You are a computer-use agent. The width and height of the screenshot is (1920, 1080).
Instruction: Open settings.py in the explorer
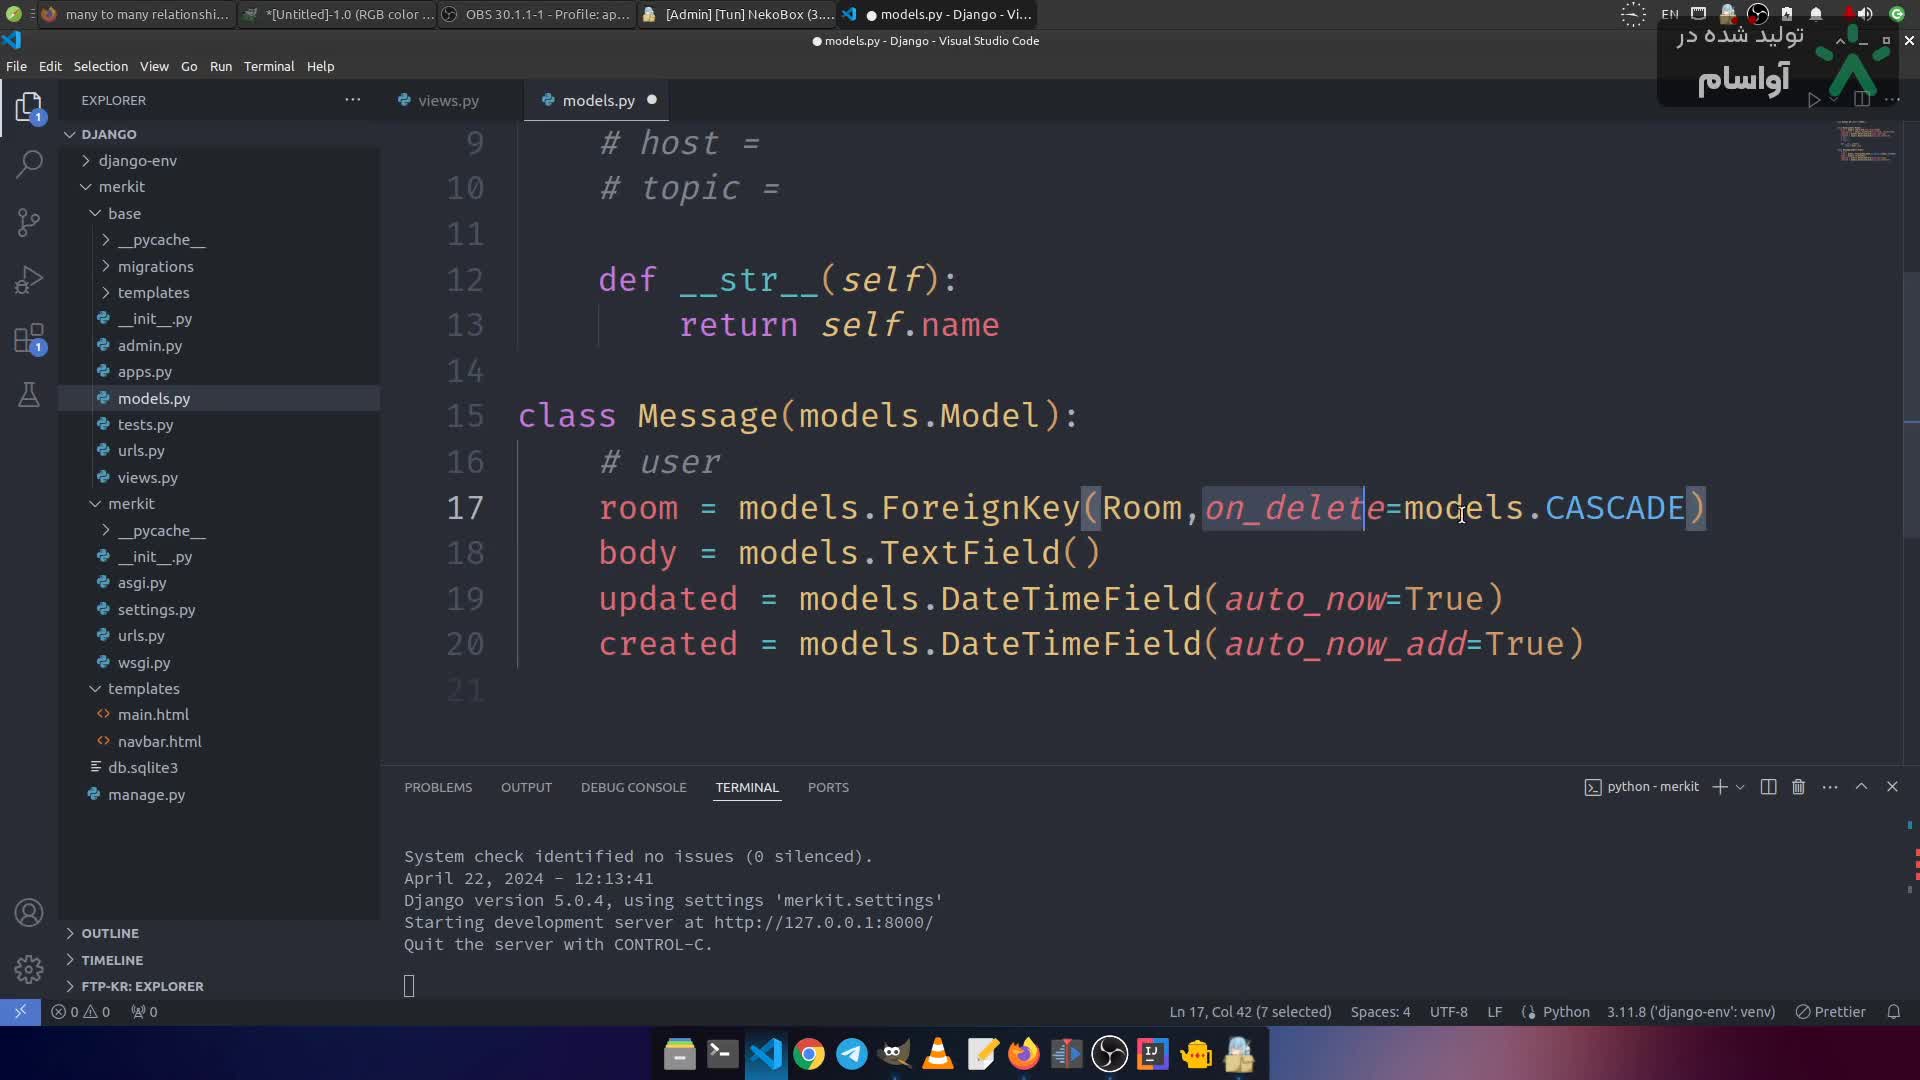tap(156, 609)
